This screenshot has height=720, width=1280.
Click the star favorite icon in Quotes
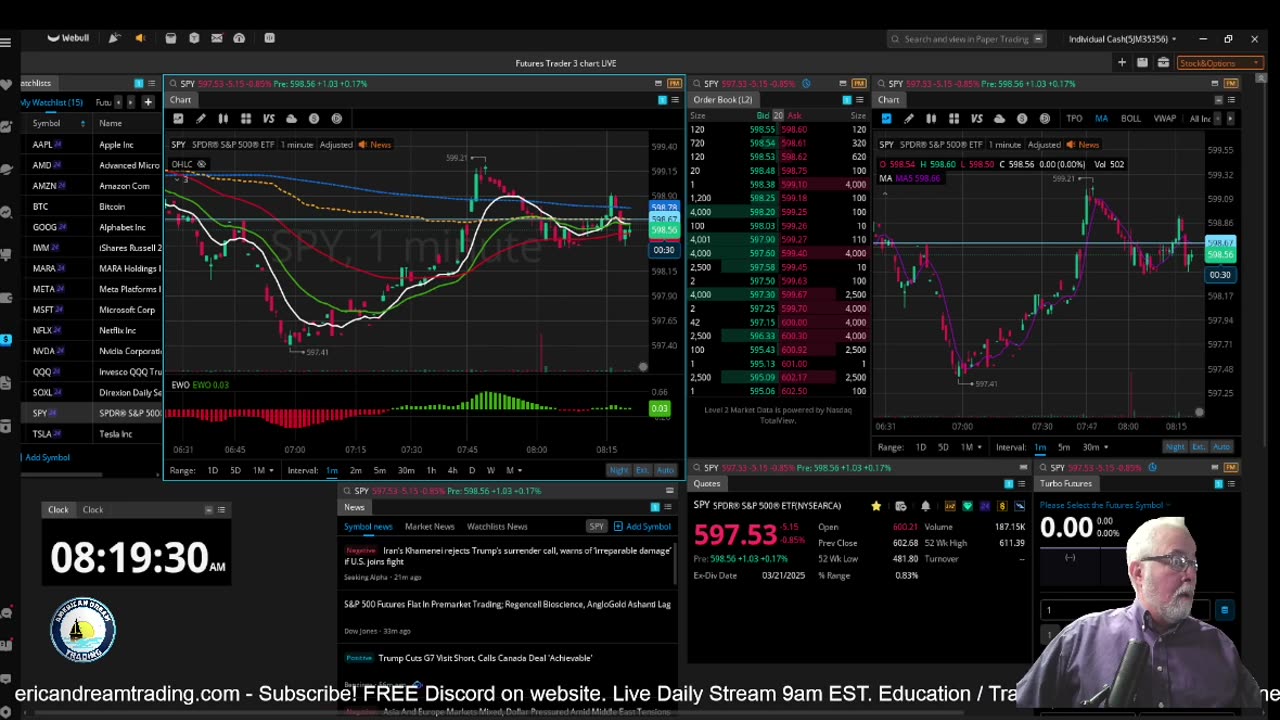pos(876,506)
